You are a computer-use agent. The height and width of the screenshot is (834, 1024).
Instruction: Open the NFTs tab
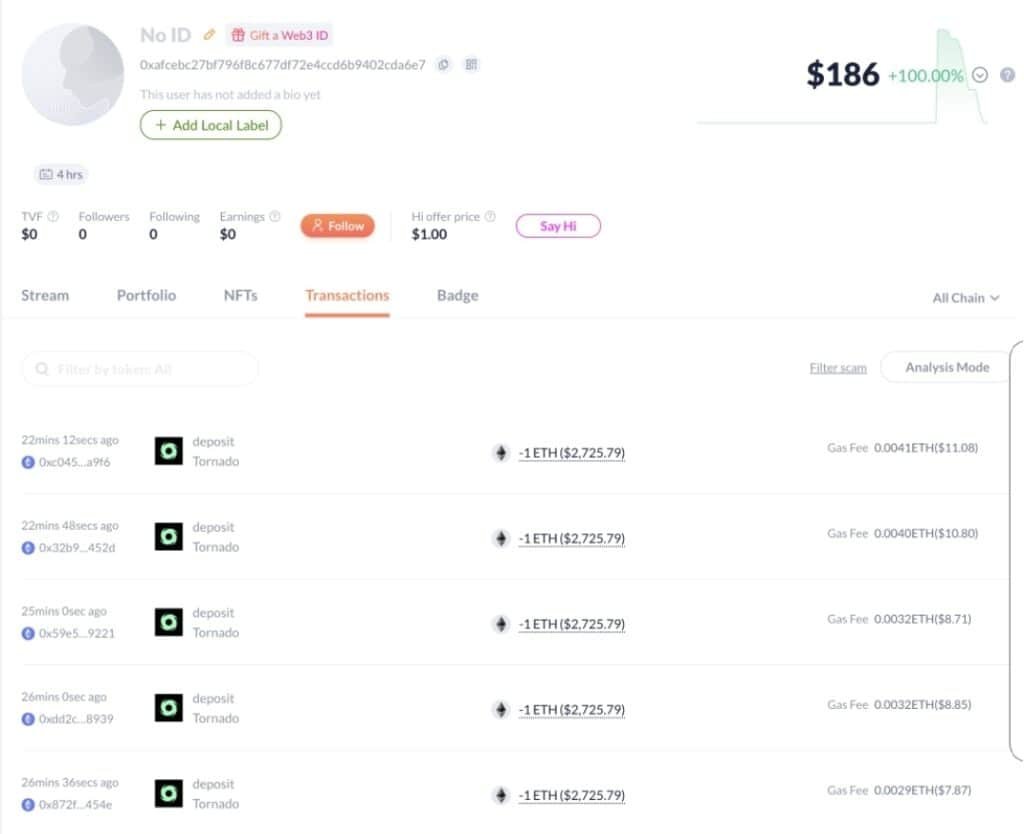[x=240, y=295]
